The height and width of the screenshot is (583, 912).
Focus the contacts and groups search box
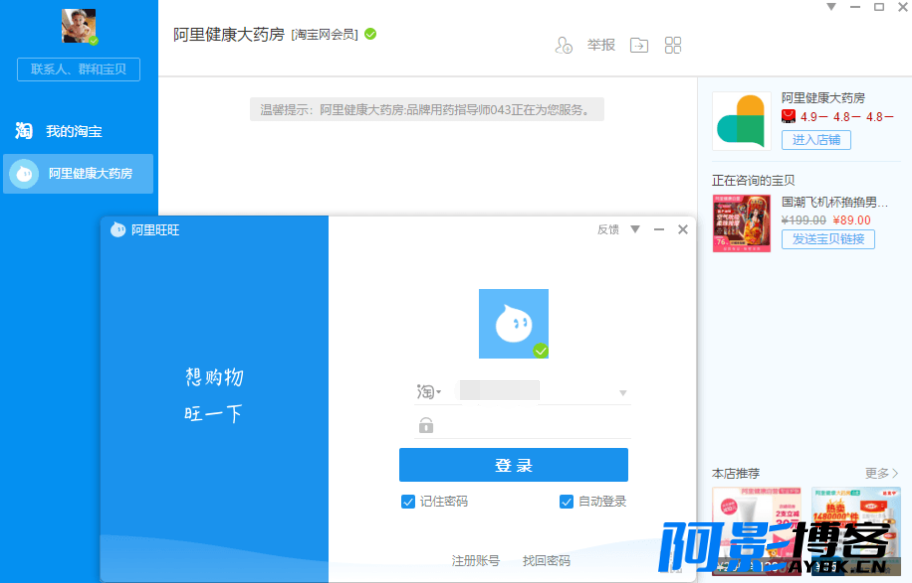tap(79, 69)
